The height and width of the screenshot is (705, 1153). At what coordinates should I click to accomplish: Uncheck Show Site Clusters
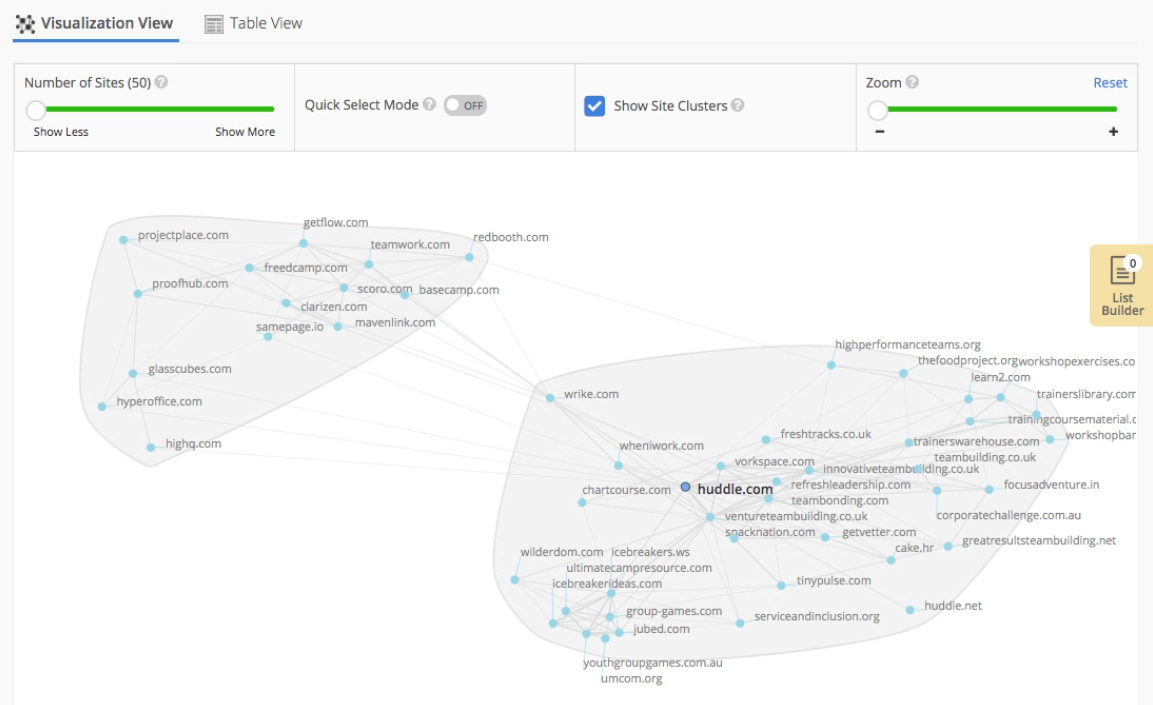(597, 107)
